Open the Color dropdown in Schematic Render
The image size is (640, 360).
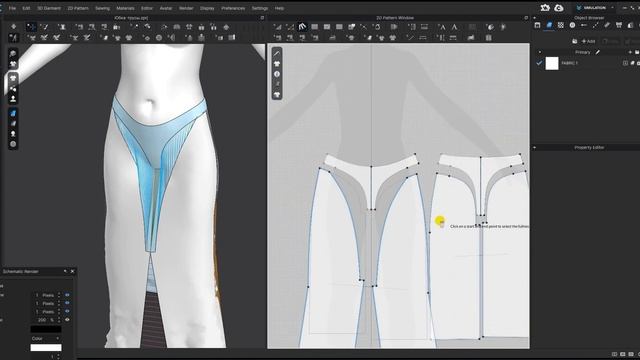click(x=46, y=338)
